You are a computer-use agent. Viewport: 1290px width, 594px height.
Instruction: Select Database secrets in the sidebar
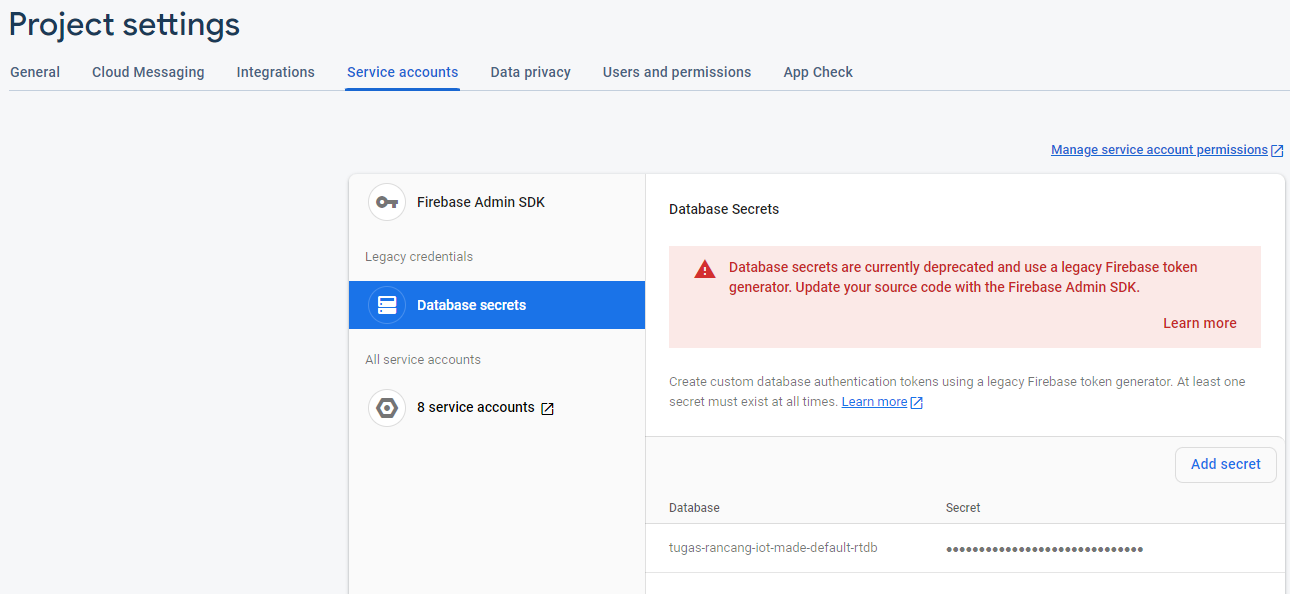tap(471, 305)
